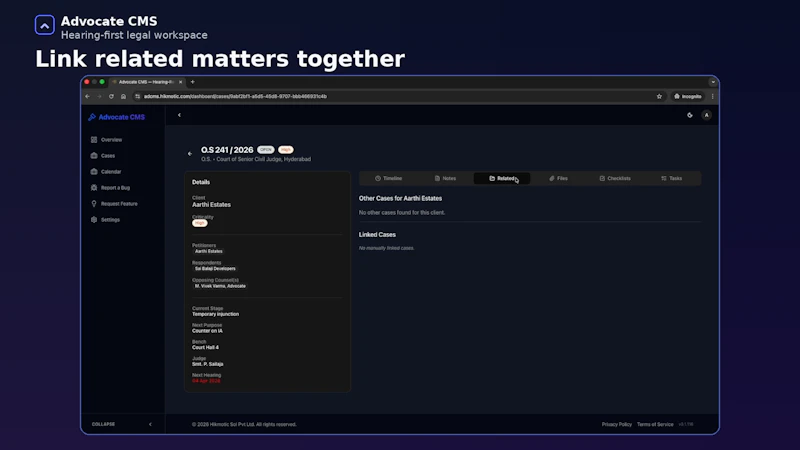Click the Overview grid icon
Viewport: 800px width, 450px height.
coord(94,140)
